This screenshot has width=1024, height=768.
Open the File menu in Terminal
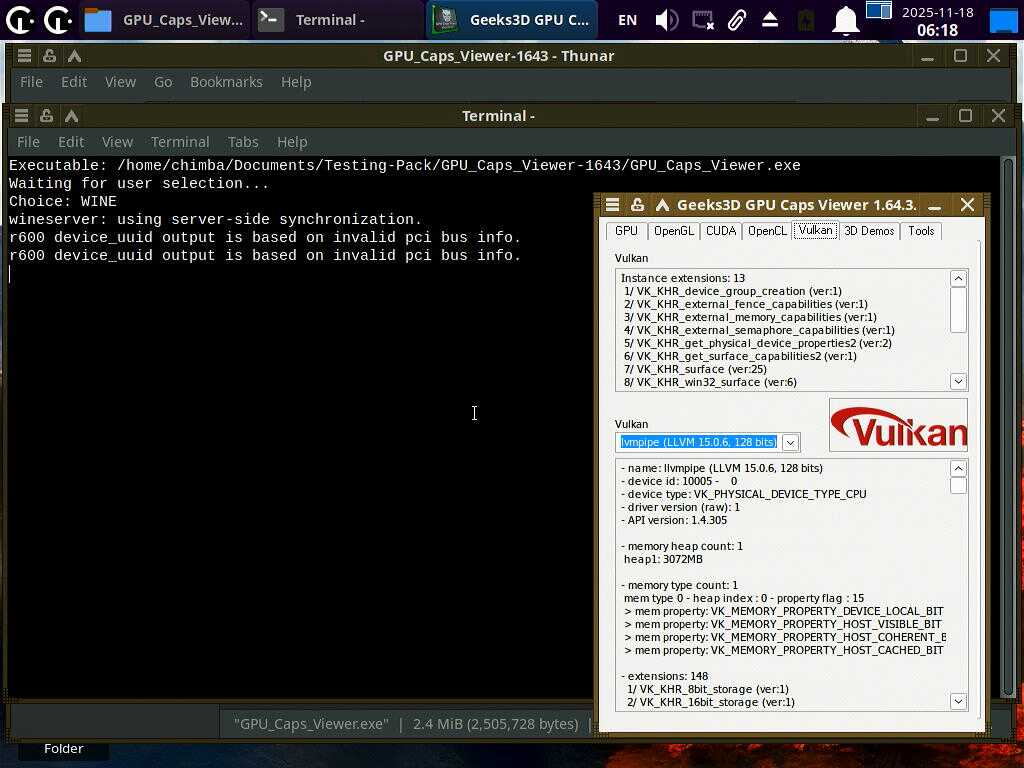tap(28, 142)
